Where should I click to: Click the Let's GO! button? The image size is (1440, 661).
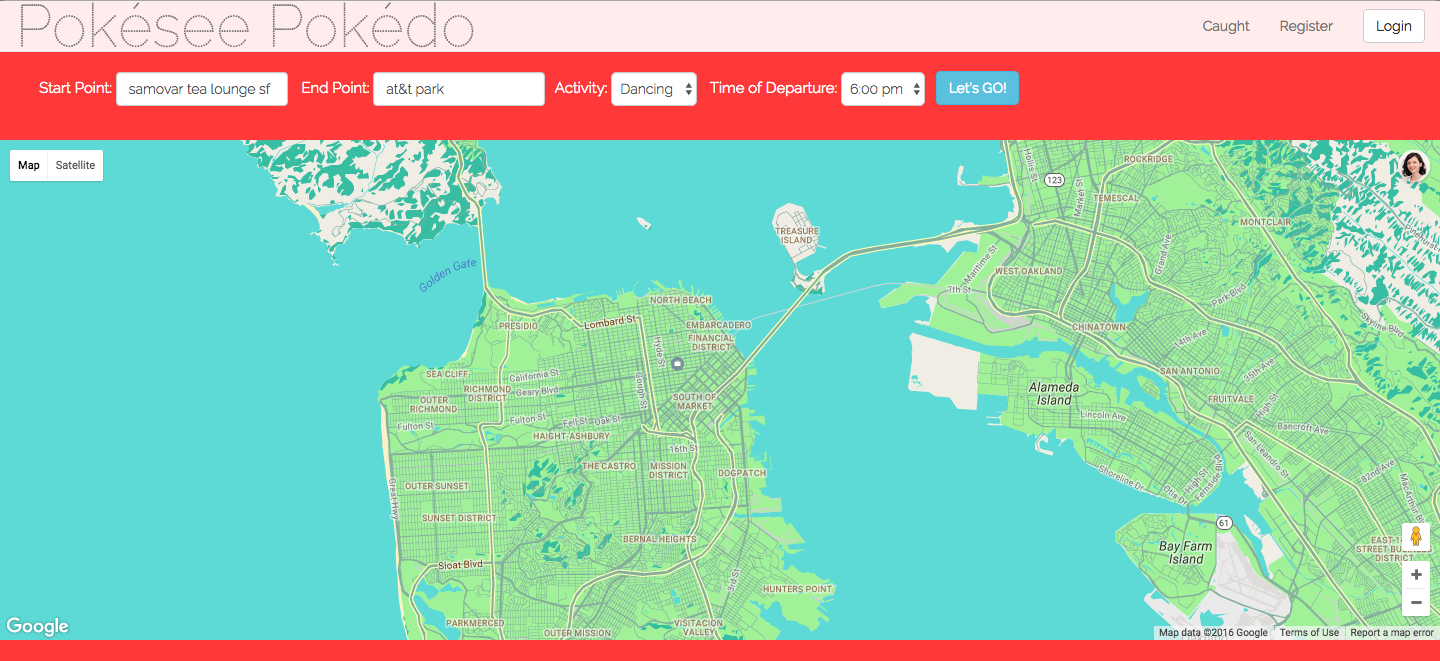pos(977,88)
